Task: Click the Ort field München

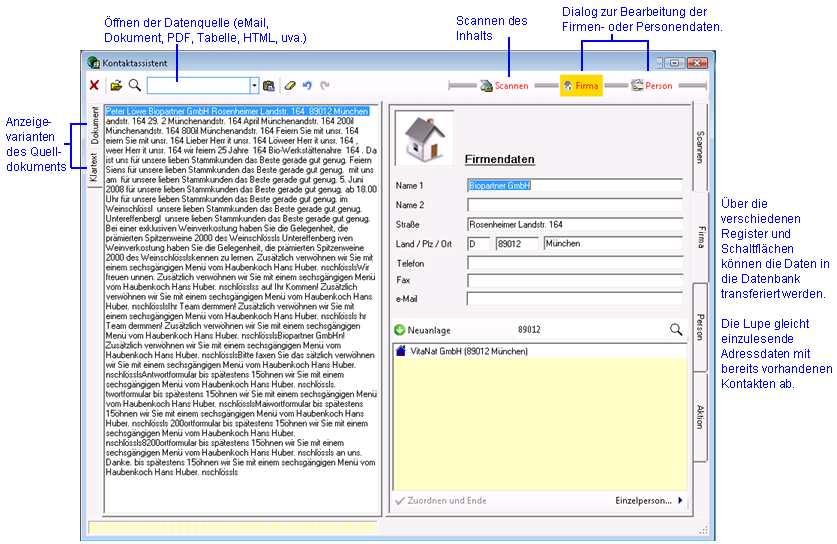Action: coord(613,243)
